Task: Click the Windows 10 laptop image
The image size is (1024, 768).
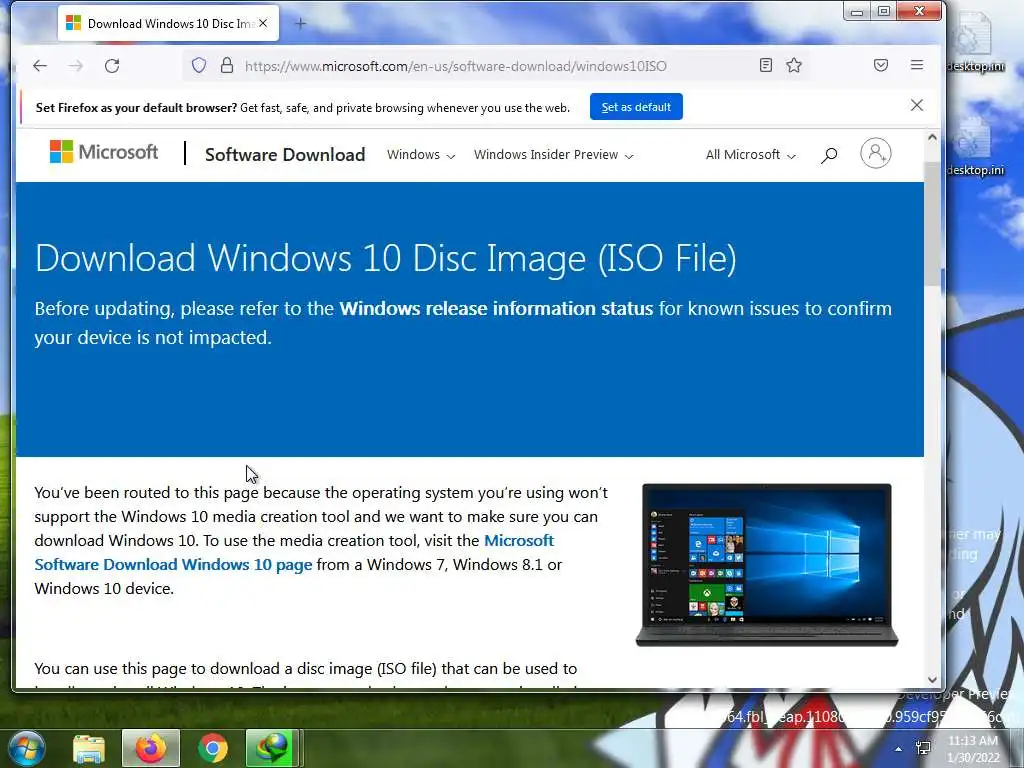Action: coord(767,565)
